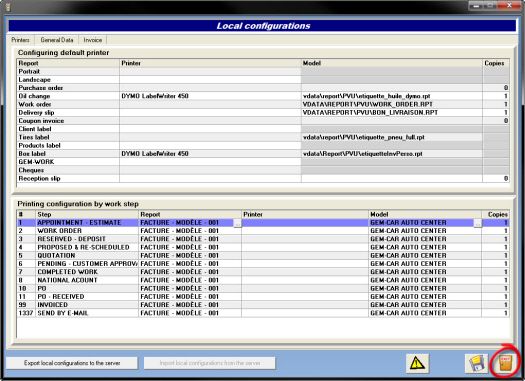Click the Report cell for QUOTATION step
The height and width of the screenshot is (381, 525).
click(x=190, y=255)
